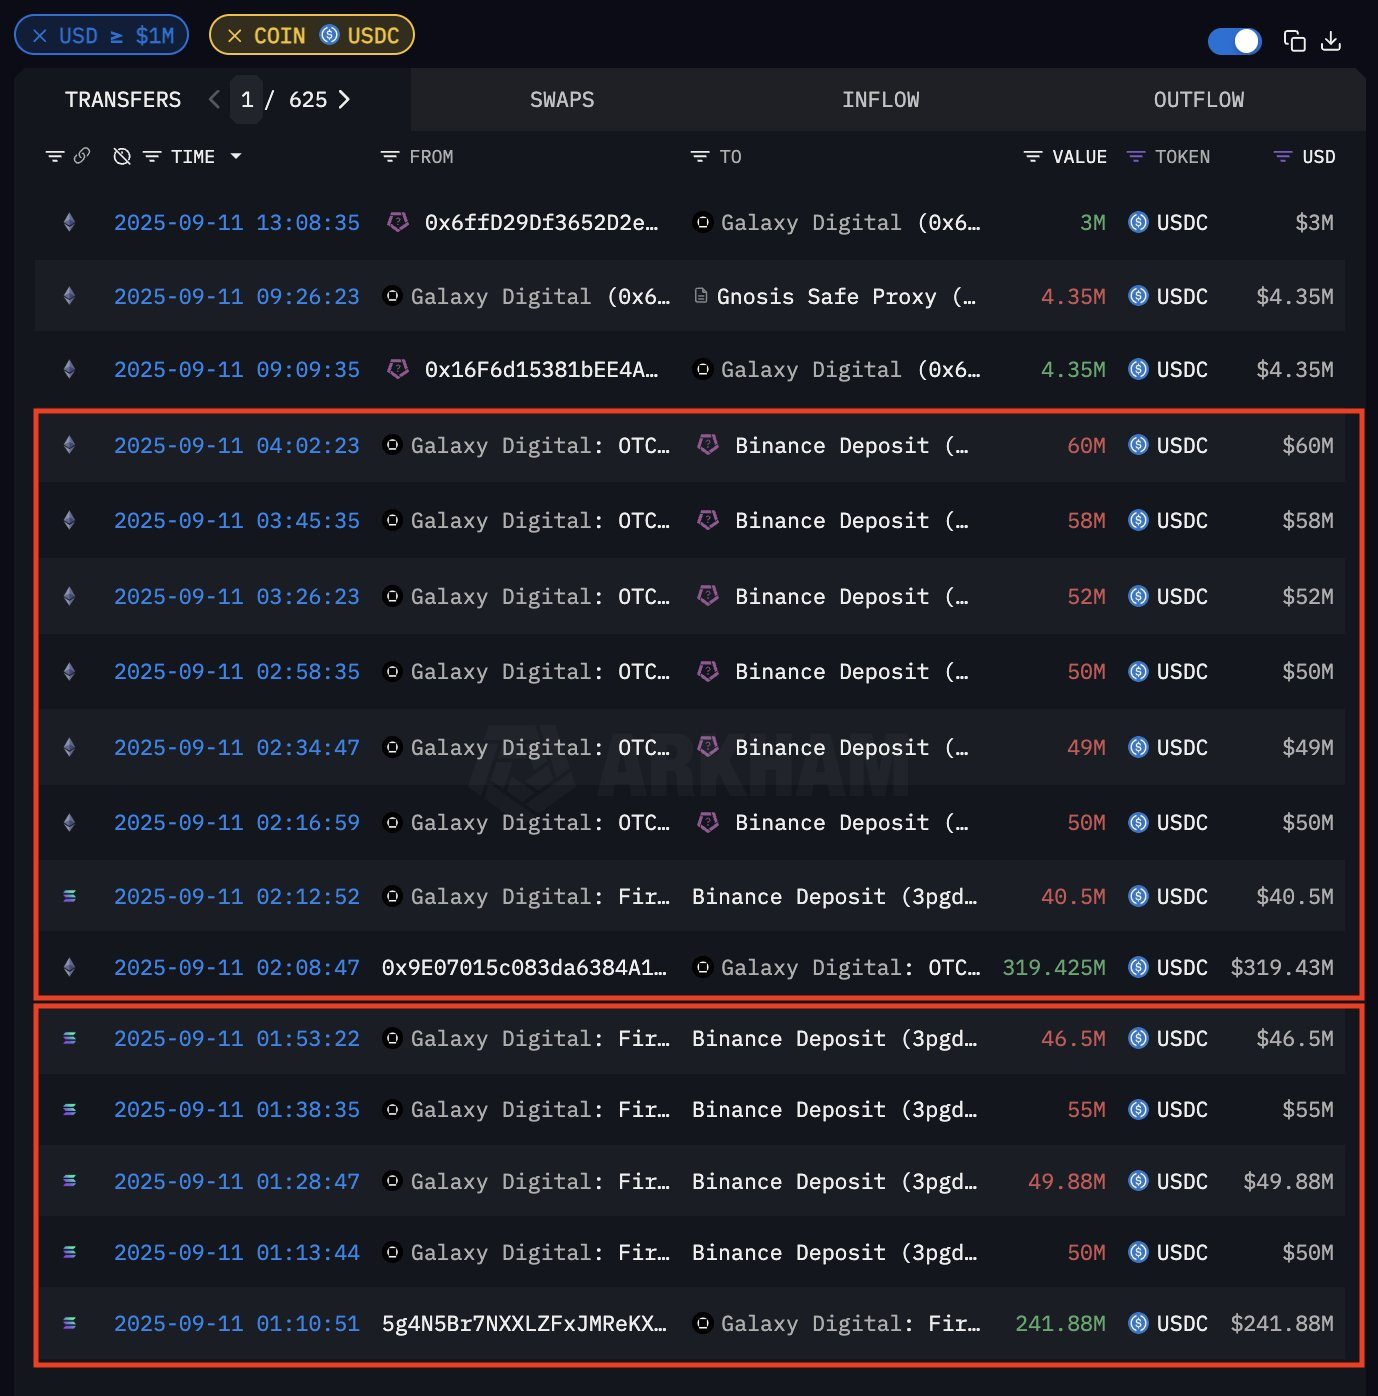Click the Ethereum icon in 02:08:47 row
Image resolution: width=1378 pixels, height=1396 pixels.
[x=69, y=967]
